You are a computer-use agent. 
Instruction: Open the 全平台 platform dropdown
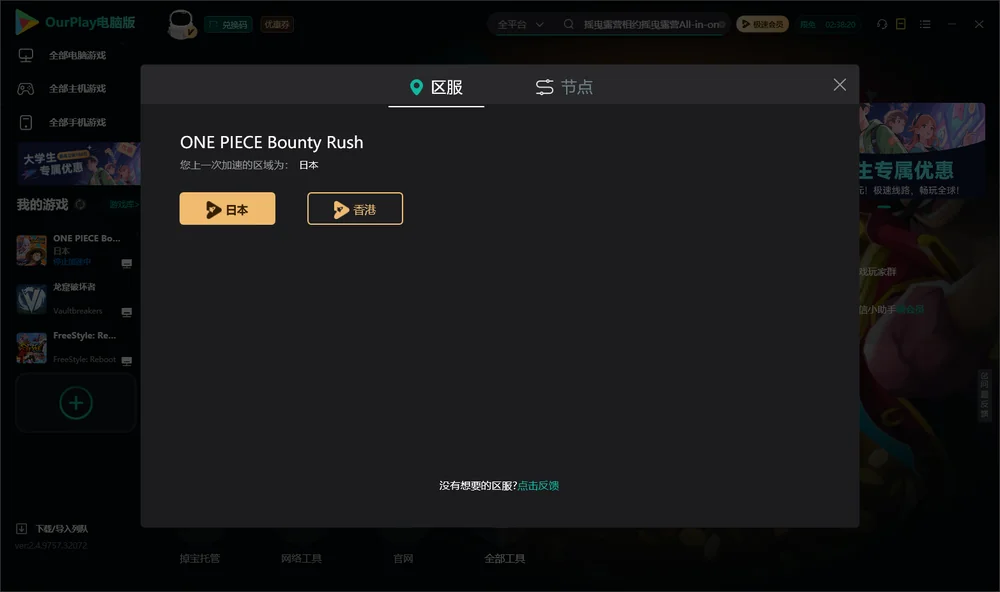coord(520,24)
